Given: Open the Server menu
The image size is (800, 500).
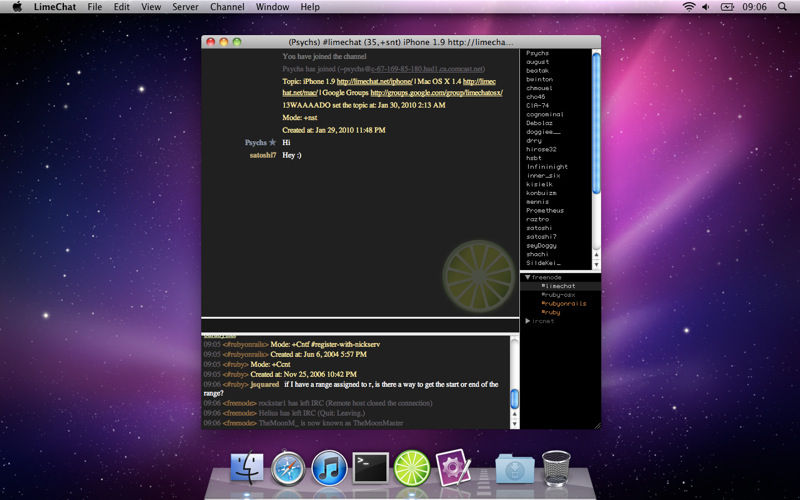Looking at the screenshot, I should point(185,7).
